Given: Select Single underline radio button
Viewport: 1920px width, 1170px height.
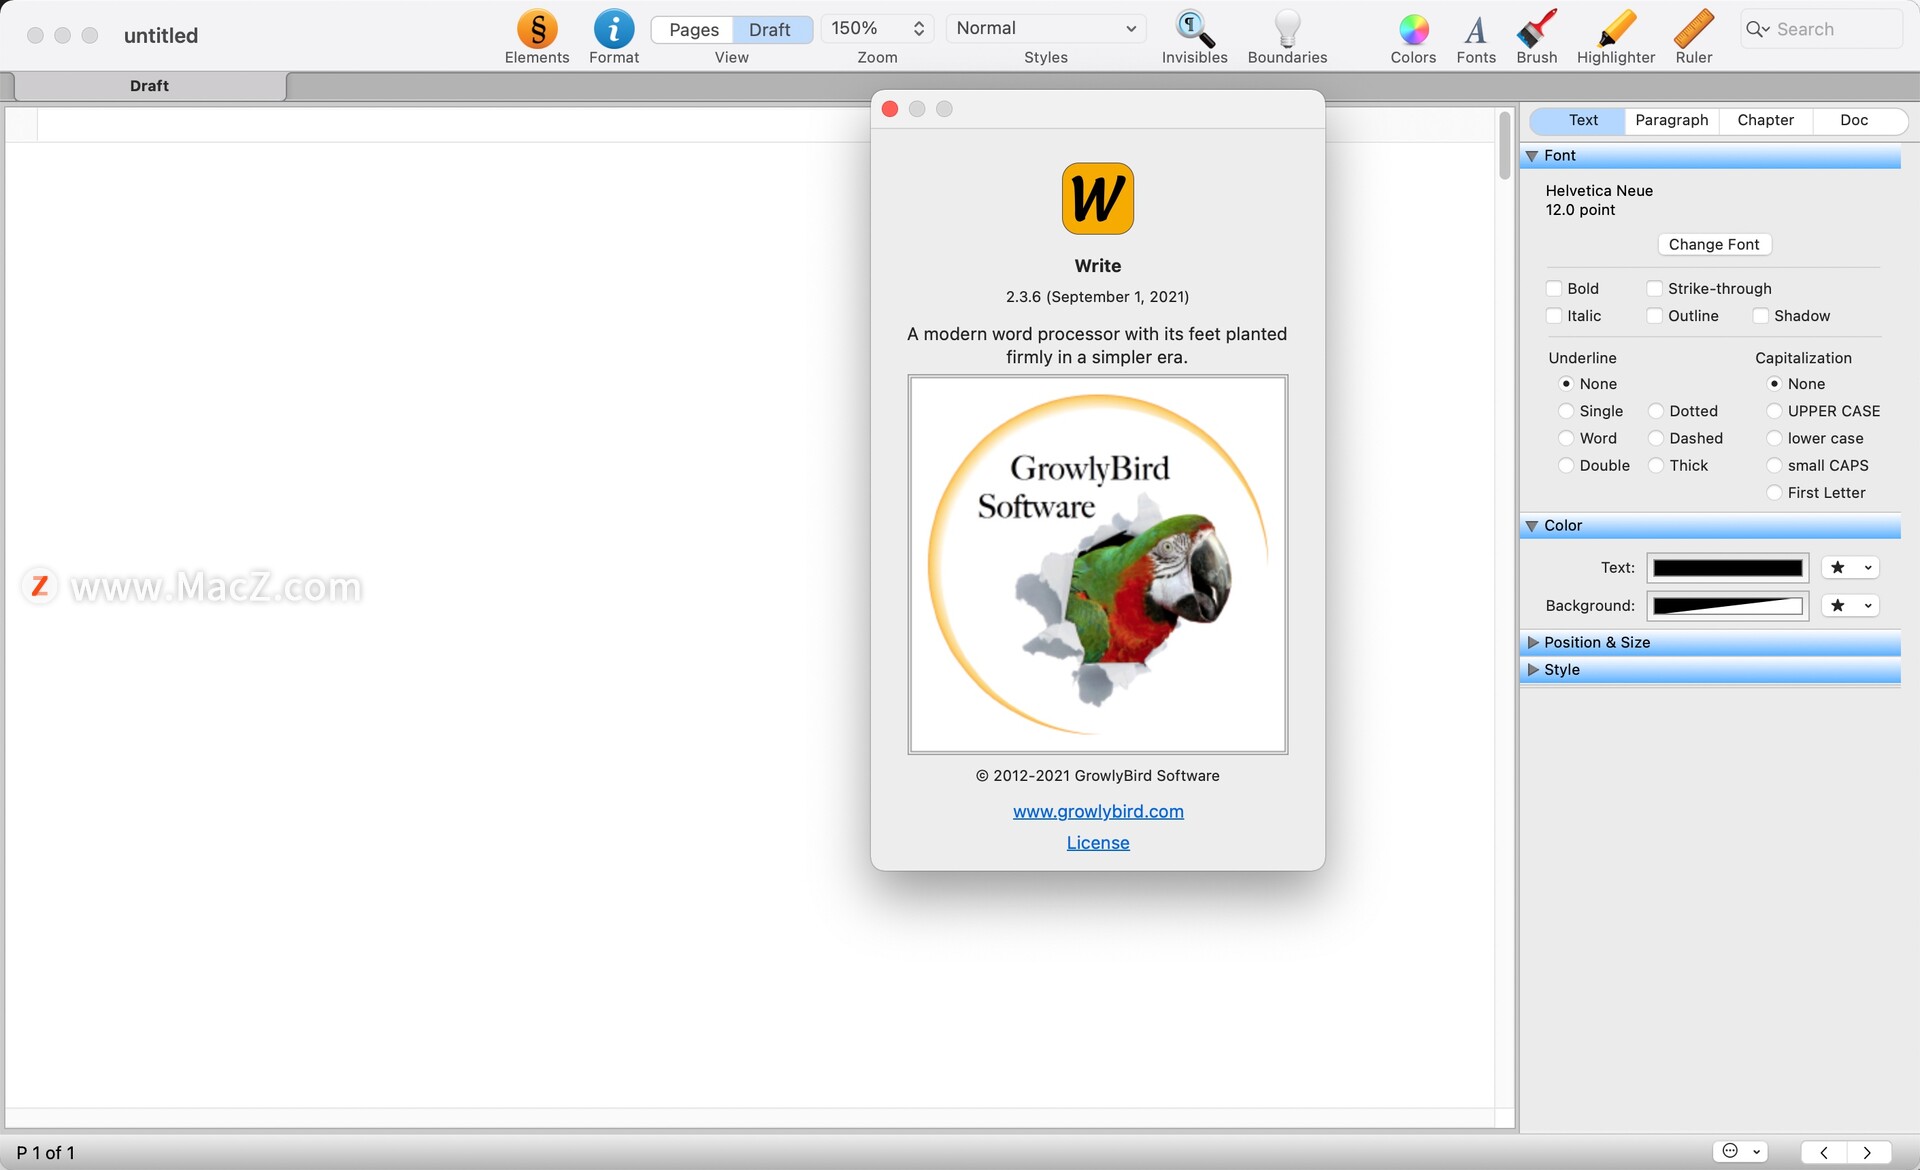Looking at the screenshot, I should 1566,411.
